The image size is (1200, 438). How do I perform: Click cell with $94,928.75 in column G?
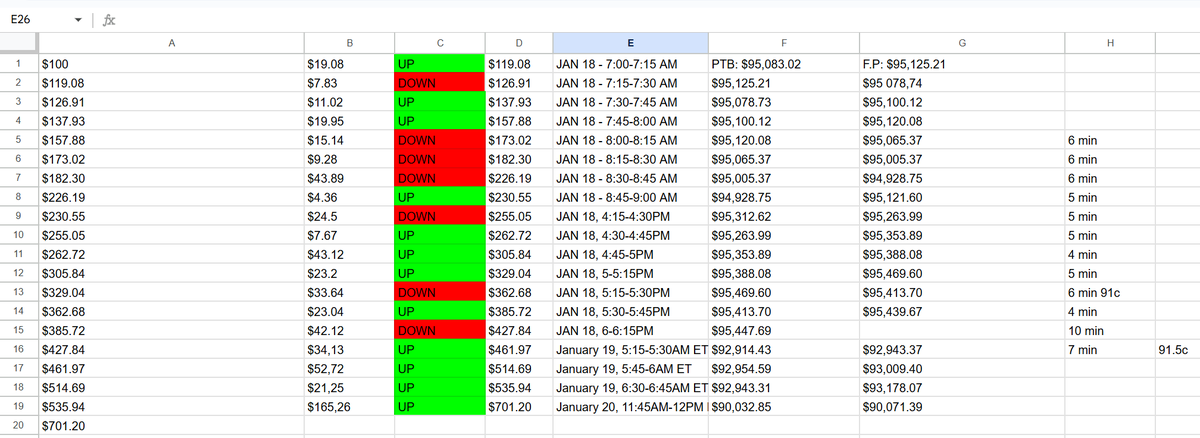pos(961,178)
